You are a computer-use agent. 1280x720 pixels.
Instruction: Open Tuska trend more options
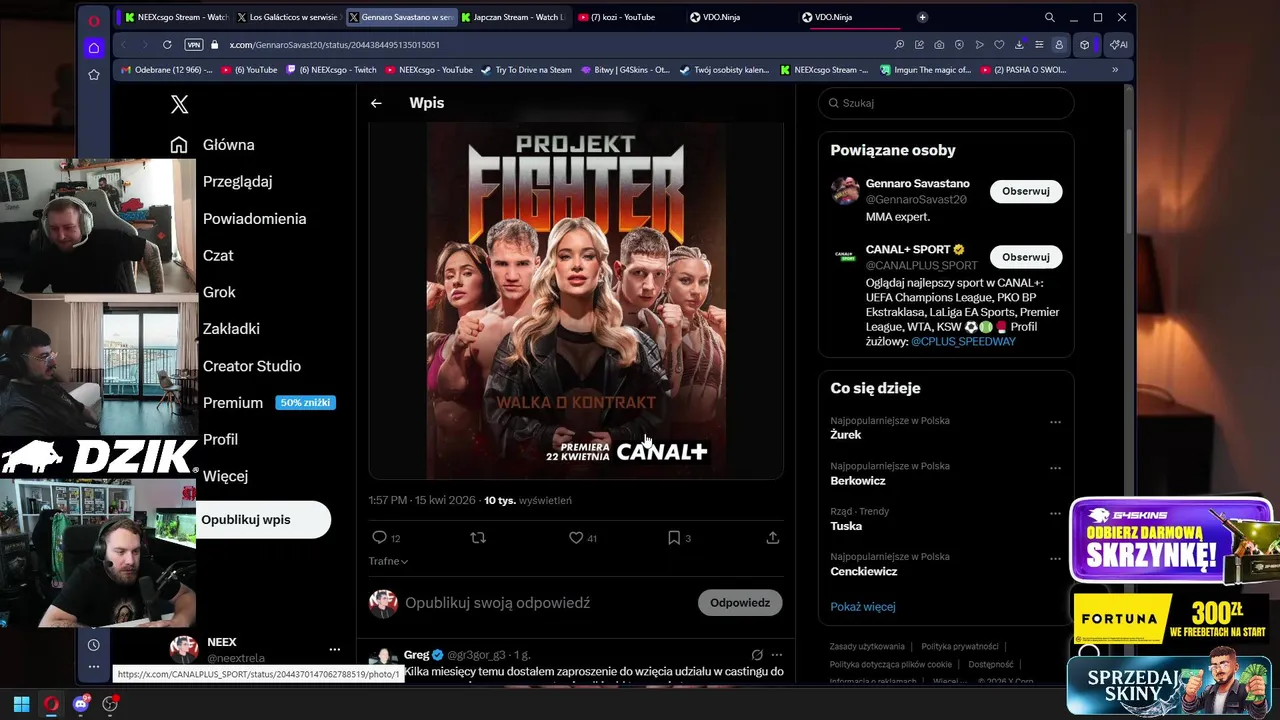click(1055, 513)
